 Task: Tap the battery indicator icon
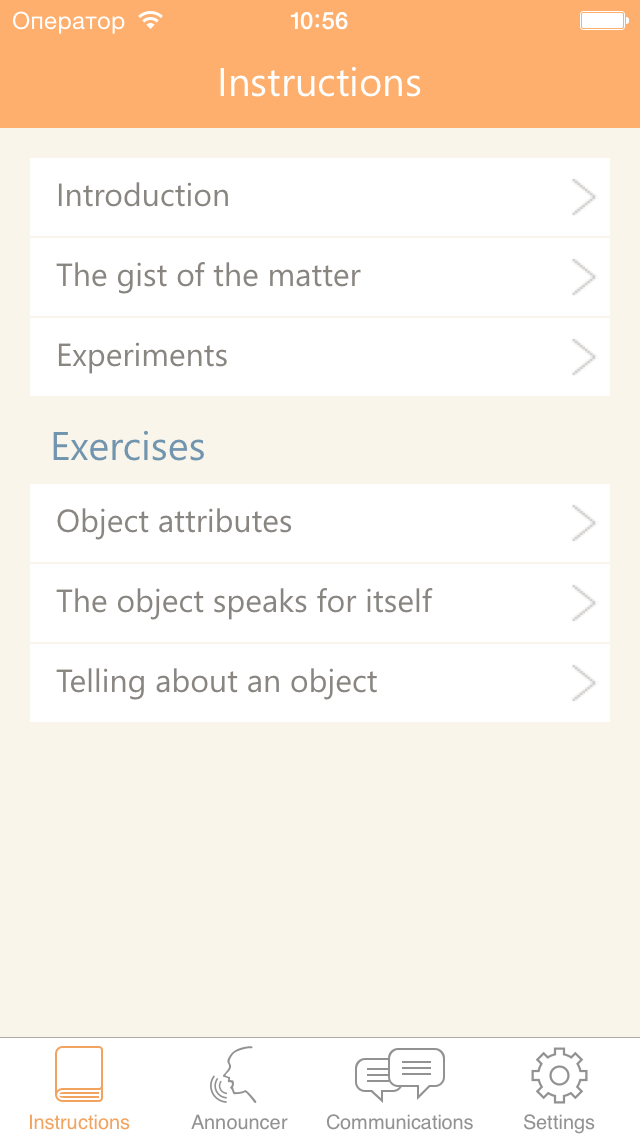603,21
